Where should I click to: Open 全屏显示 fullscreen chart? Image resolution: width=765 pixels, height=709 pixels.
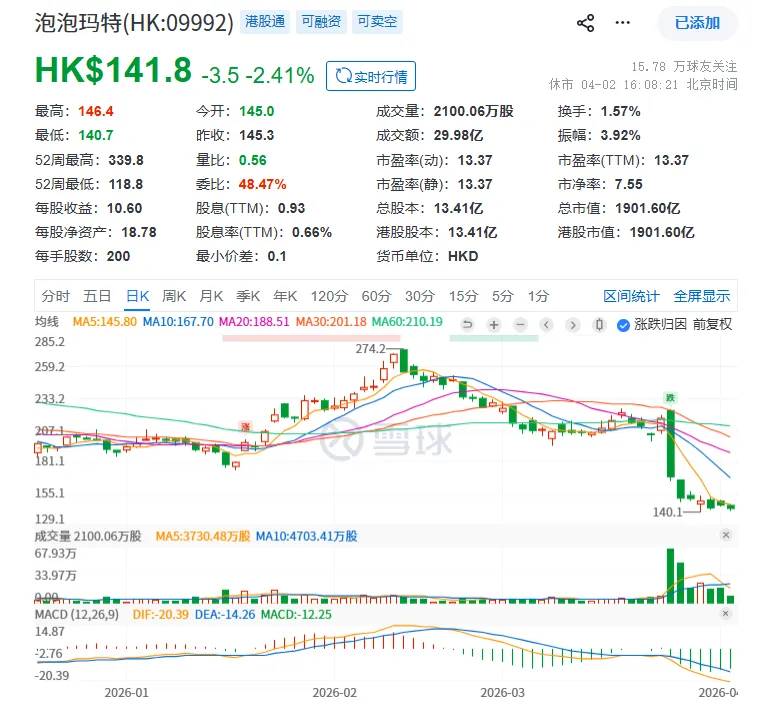point(702,296)
